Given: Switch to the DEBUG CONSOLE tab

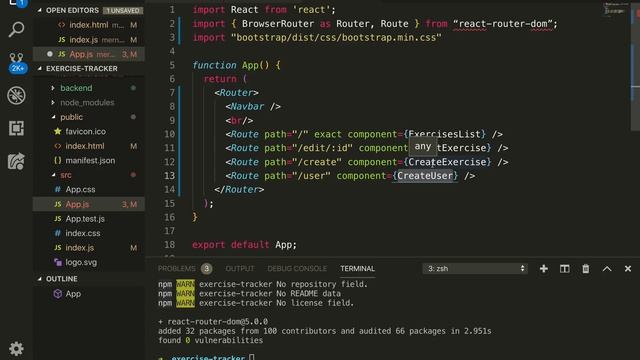Looking at the screenshot, I should [297, 269].
